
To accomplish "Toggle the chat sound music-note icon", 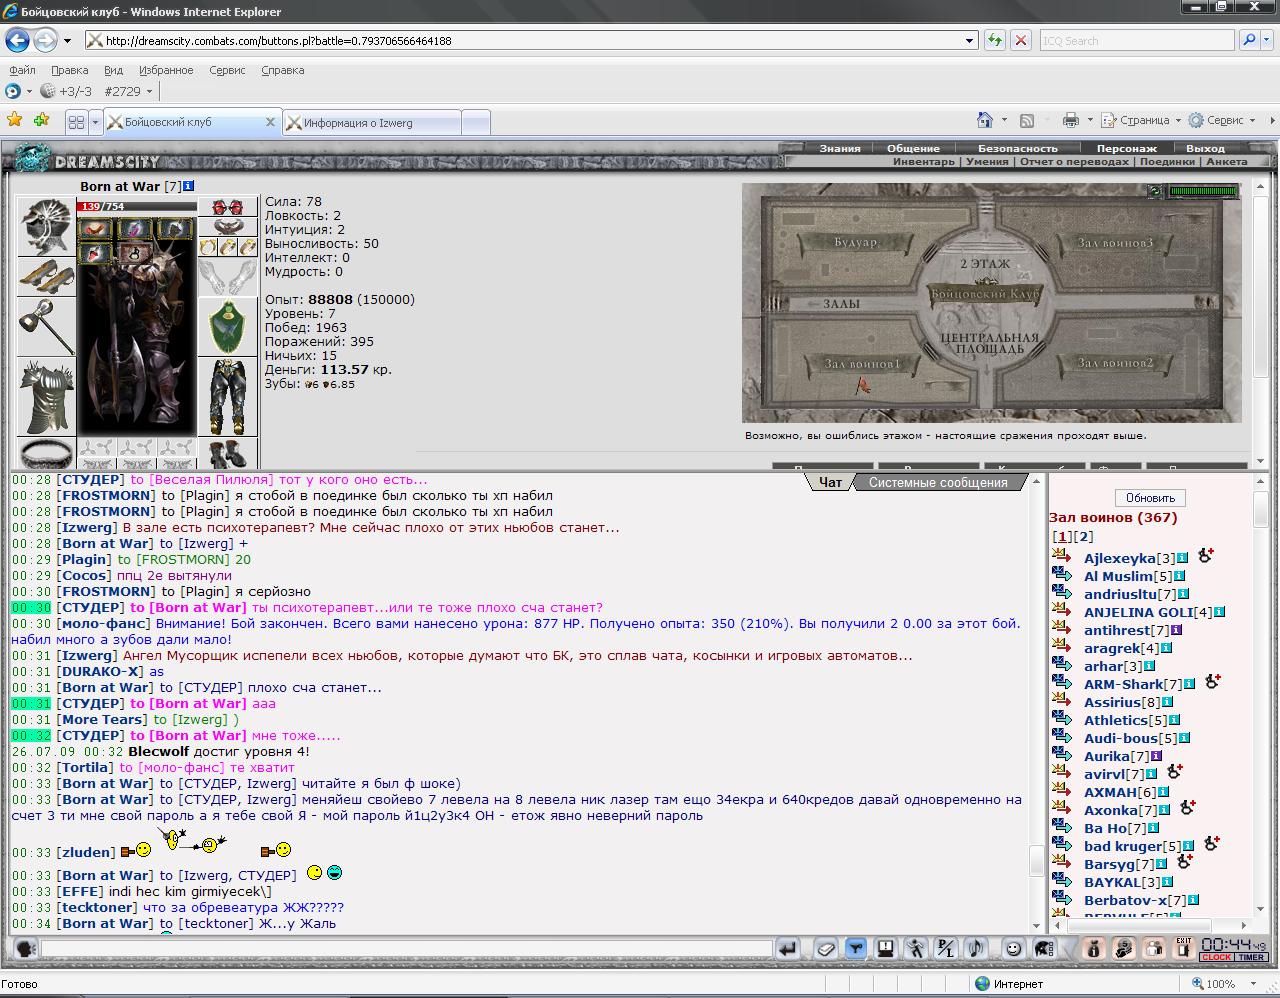I will tap(976, 948).
